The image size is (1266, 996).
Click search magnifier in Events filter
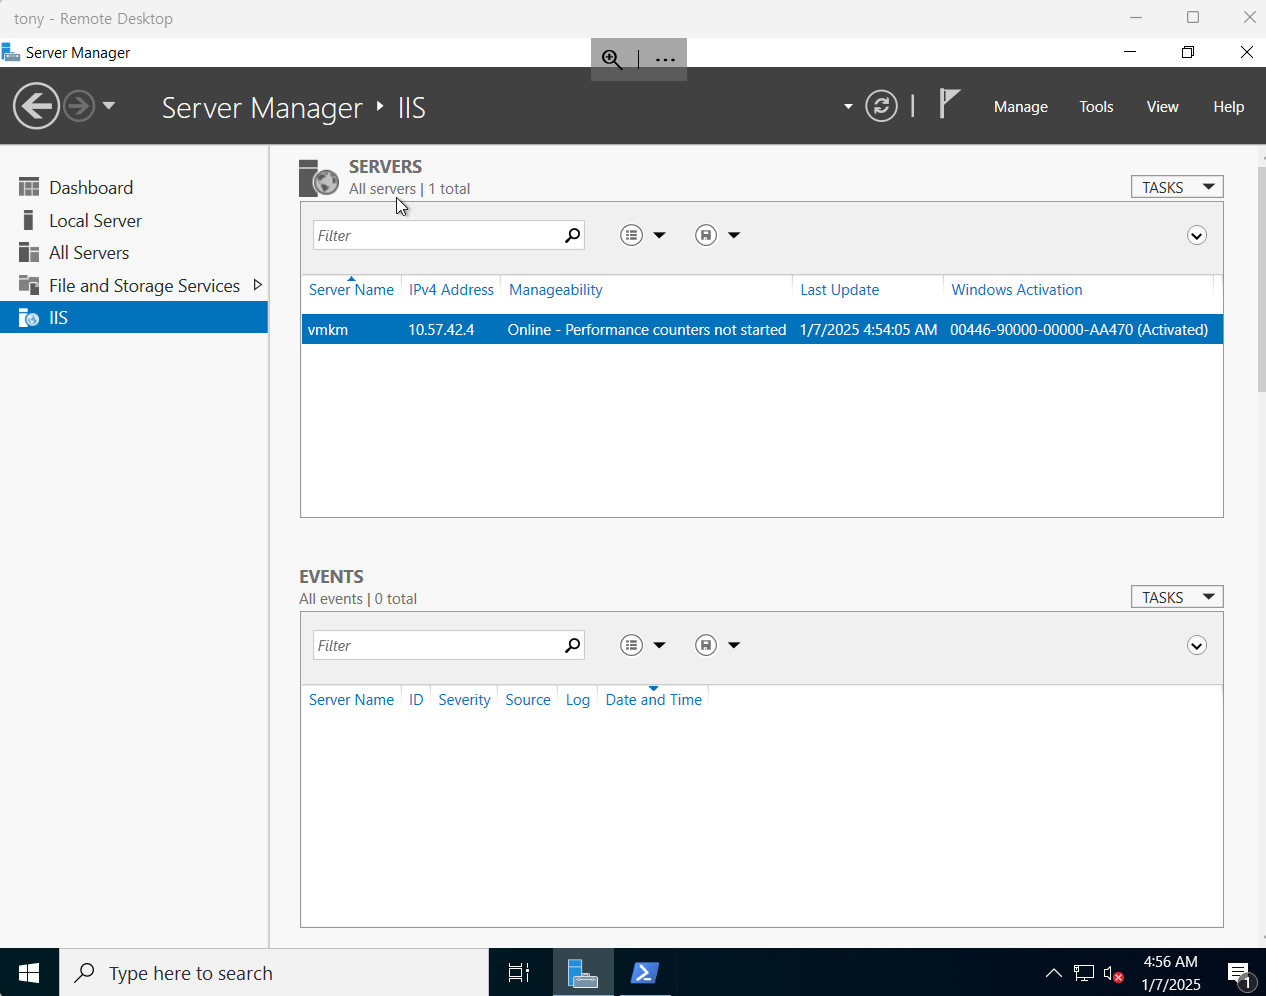(573, 645)
